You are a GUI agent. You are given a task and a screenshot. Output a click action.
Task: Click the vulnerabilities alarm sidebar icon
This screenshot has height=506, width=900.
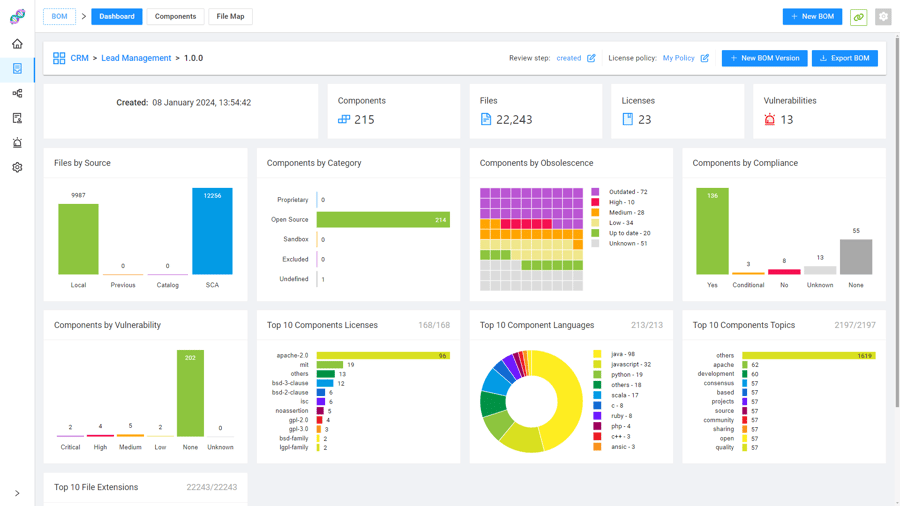click(17, 143)
